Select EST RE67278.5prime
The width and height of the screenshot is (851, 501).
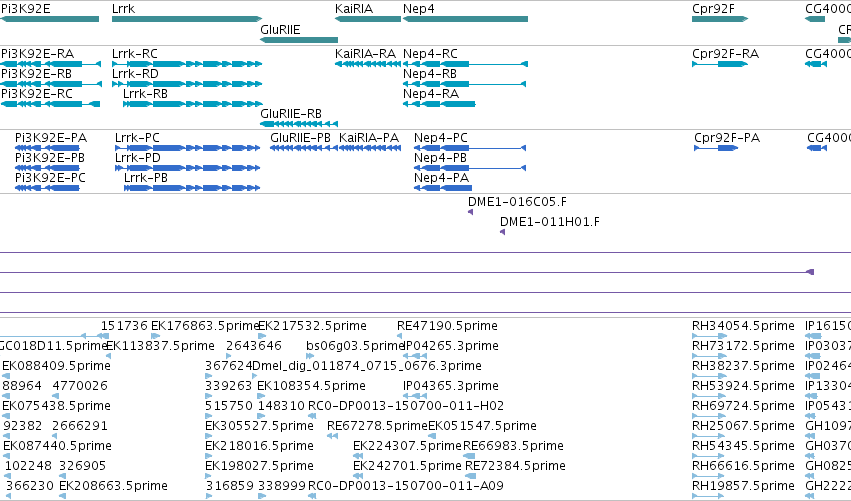(333, 436)
